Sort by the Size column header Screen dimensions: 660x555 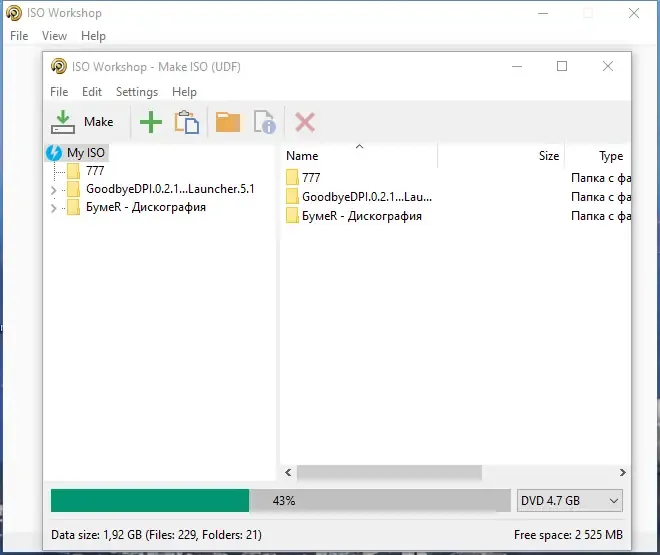tap(501, 155)
